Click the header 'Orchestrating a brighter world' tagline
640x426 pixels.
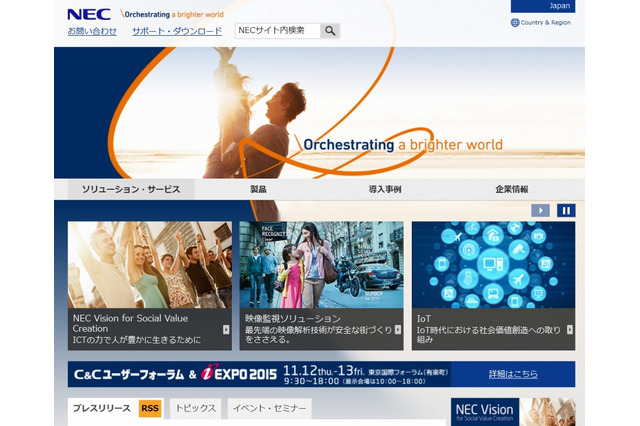click(x=174, y=15)
